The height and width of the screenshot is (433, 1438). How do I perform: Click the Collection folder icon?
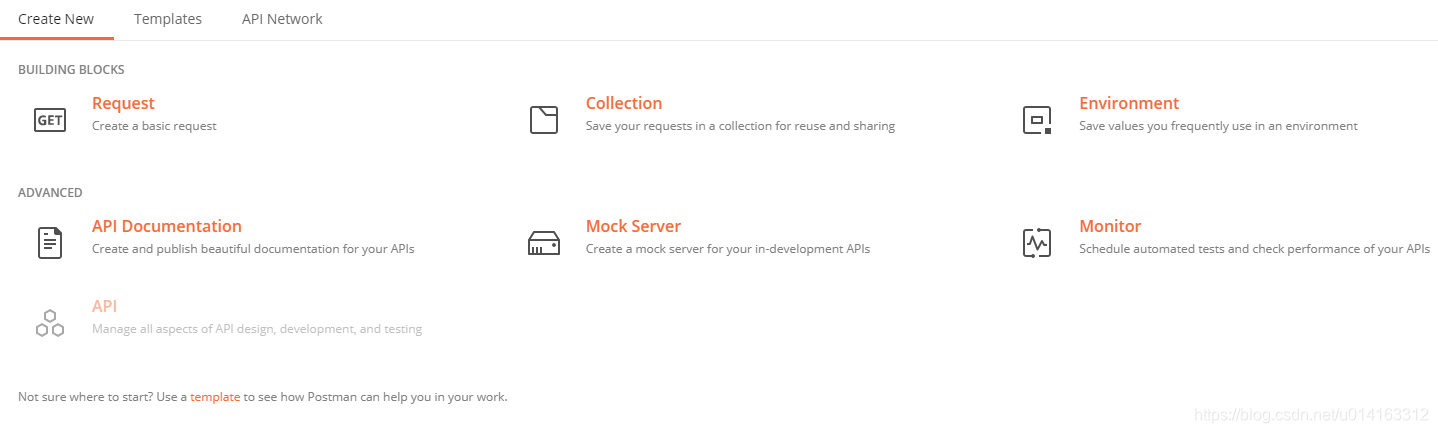pyautogui.click(x=543, y=120)
